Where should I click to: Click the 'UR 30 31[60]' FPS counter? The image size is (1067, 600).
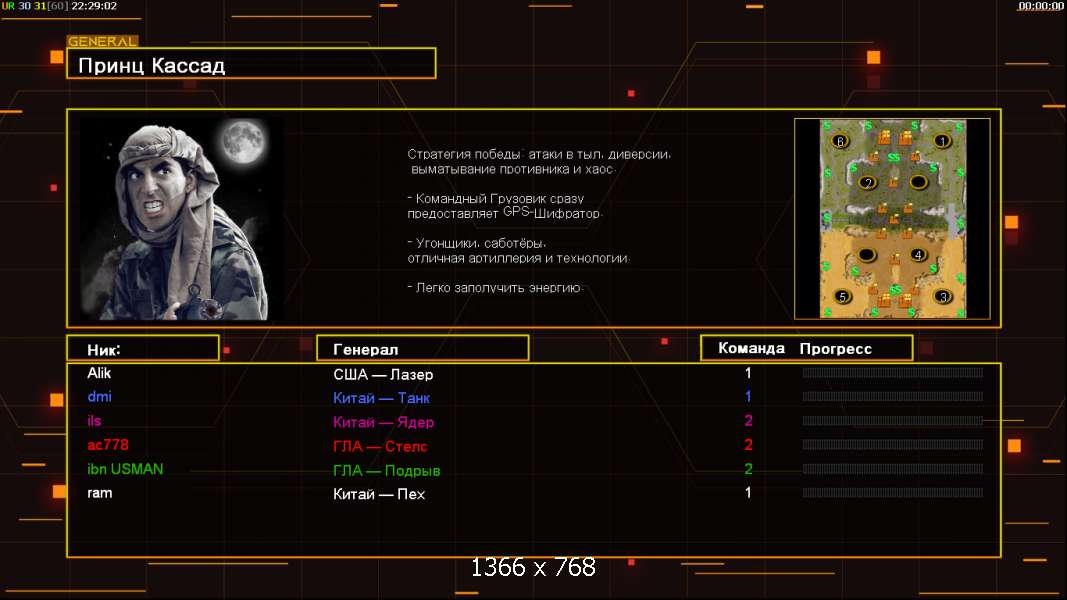tap(34, 6)
